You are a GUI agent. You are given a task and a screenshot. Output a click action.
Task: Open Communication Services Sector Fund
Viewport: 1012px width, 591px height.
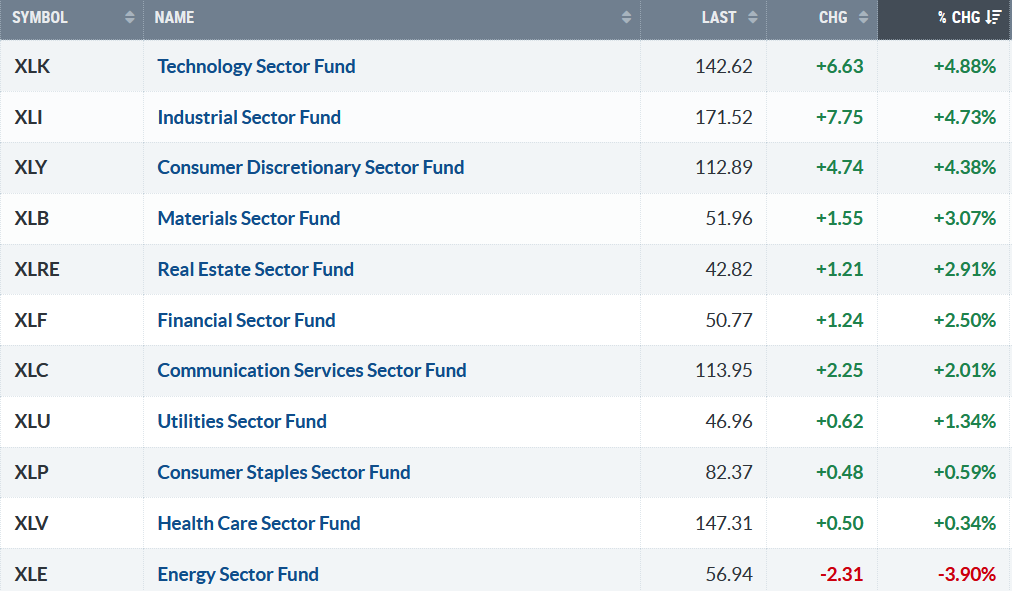click(311, 370)
